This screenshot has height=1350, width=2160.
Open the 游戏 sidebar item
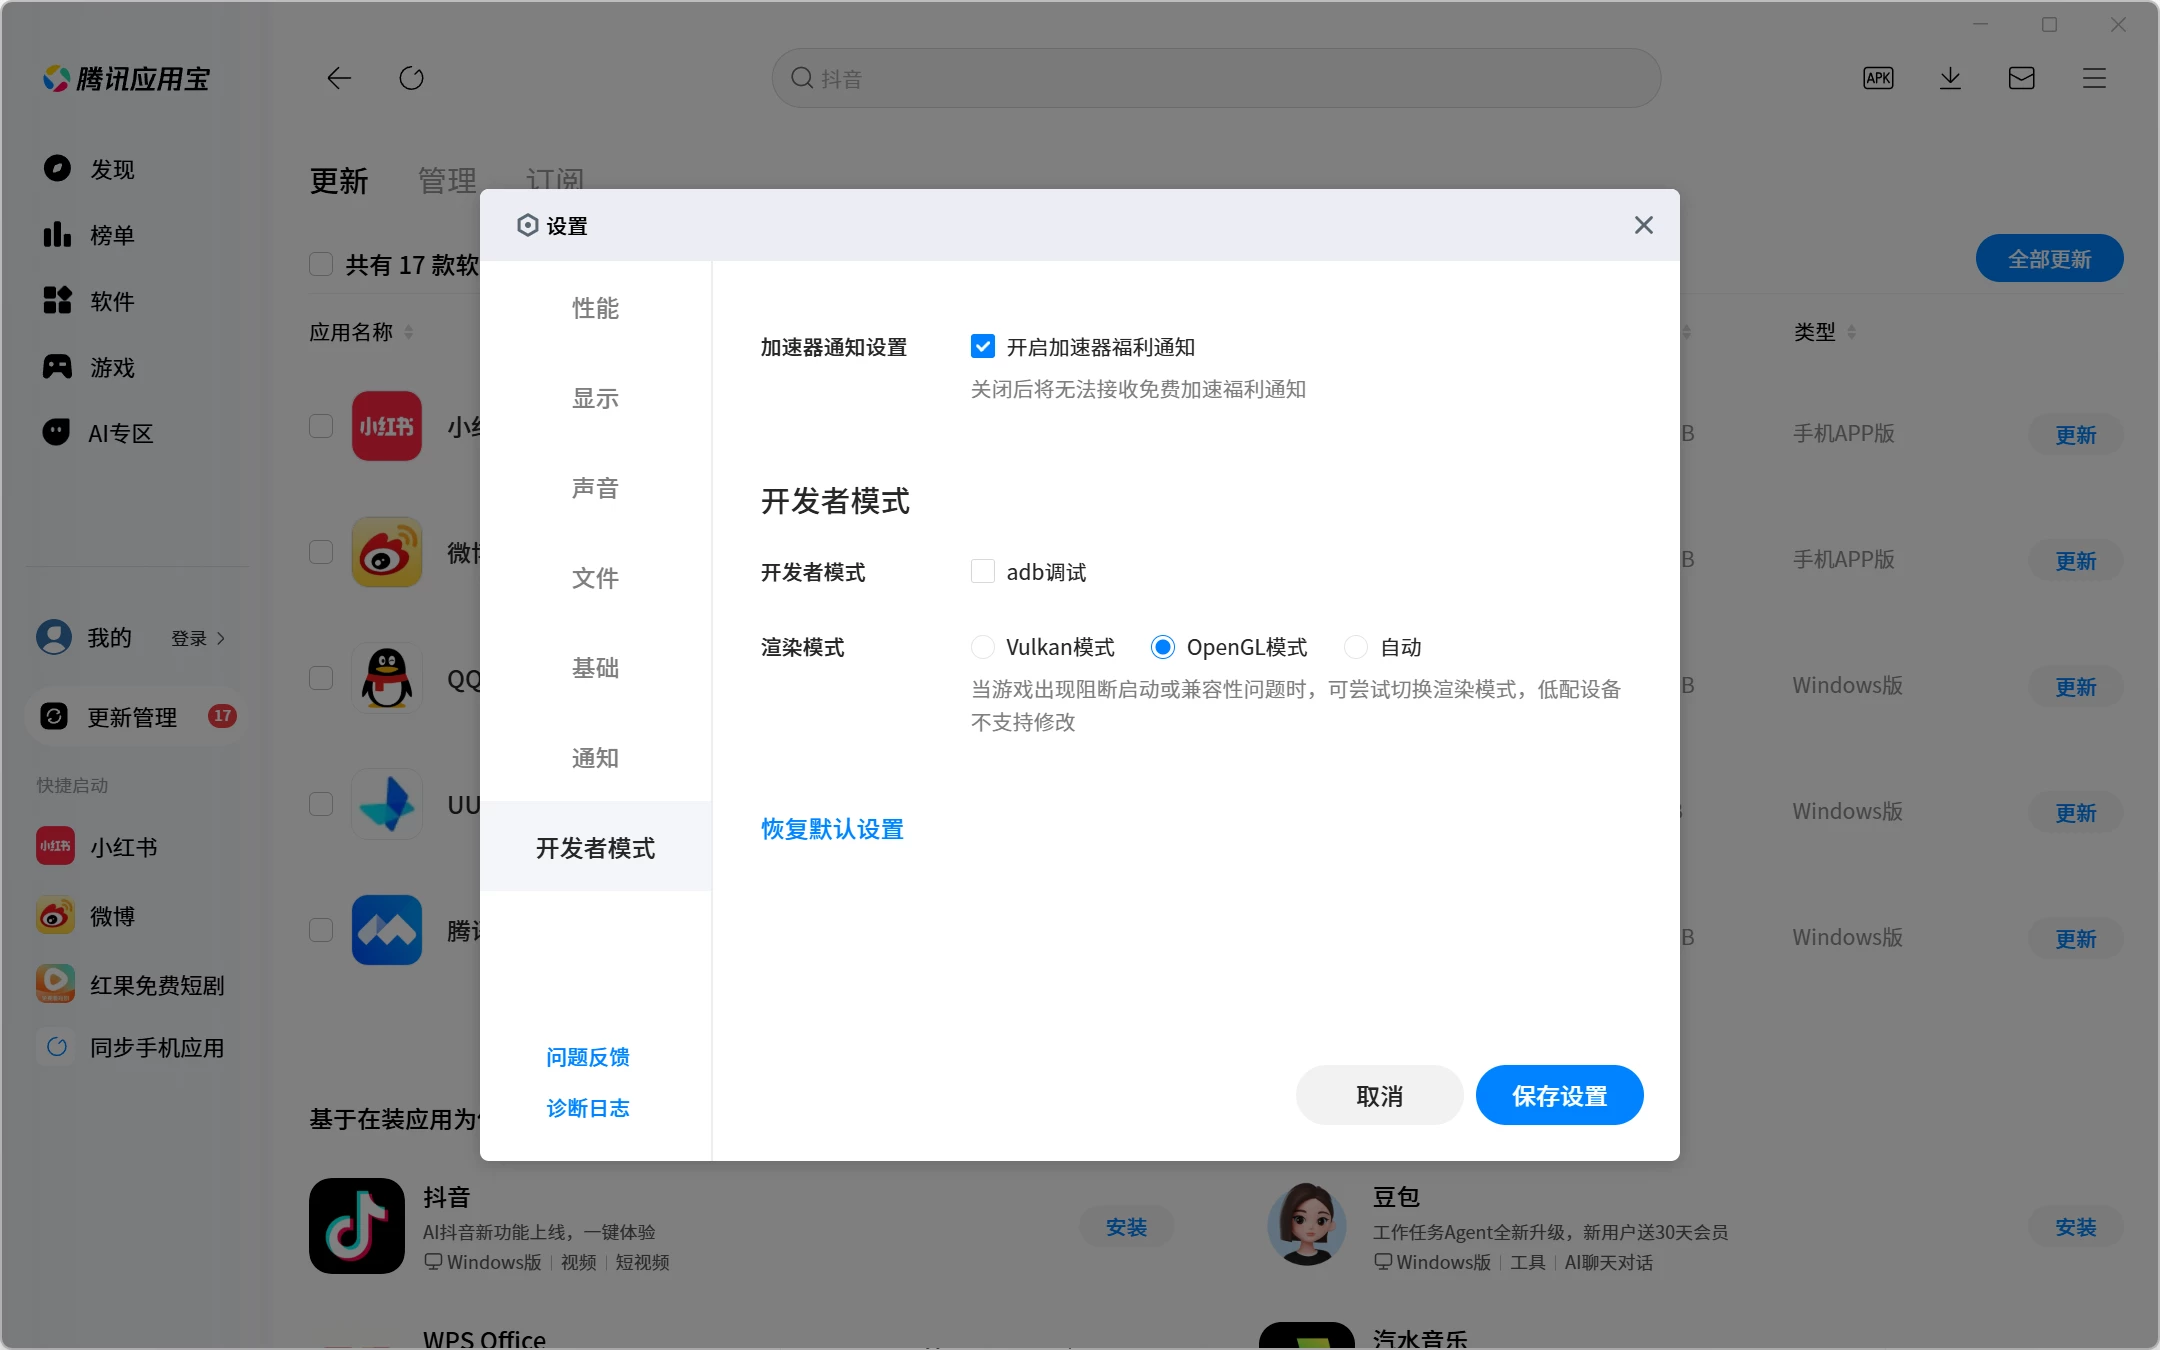click(x=135, y=367)
